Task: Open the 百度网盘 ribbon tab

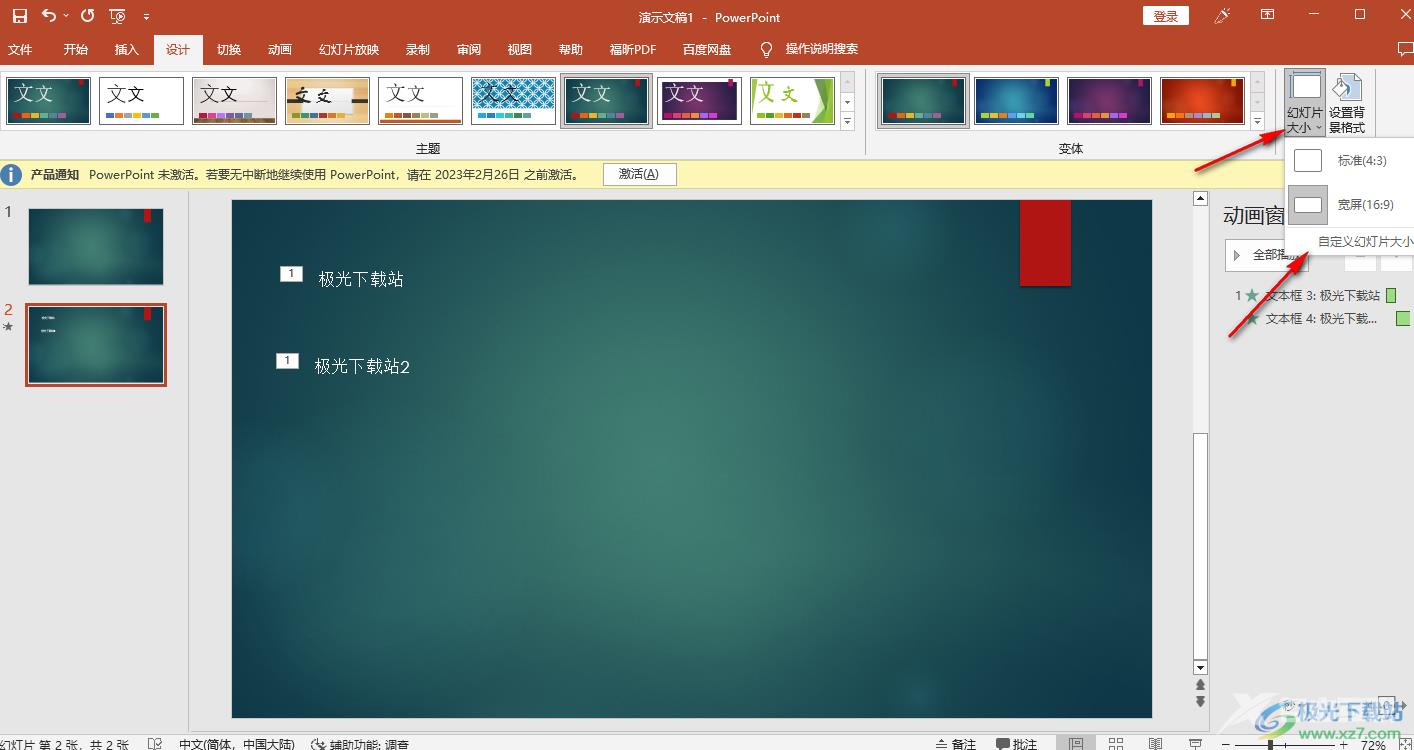Action: click(x=707, y=49)
